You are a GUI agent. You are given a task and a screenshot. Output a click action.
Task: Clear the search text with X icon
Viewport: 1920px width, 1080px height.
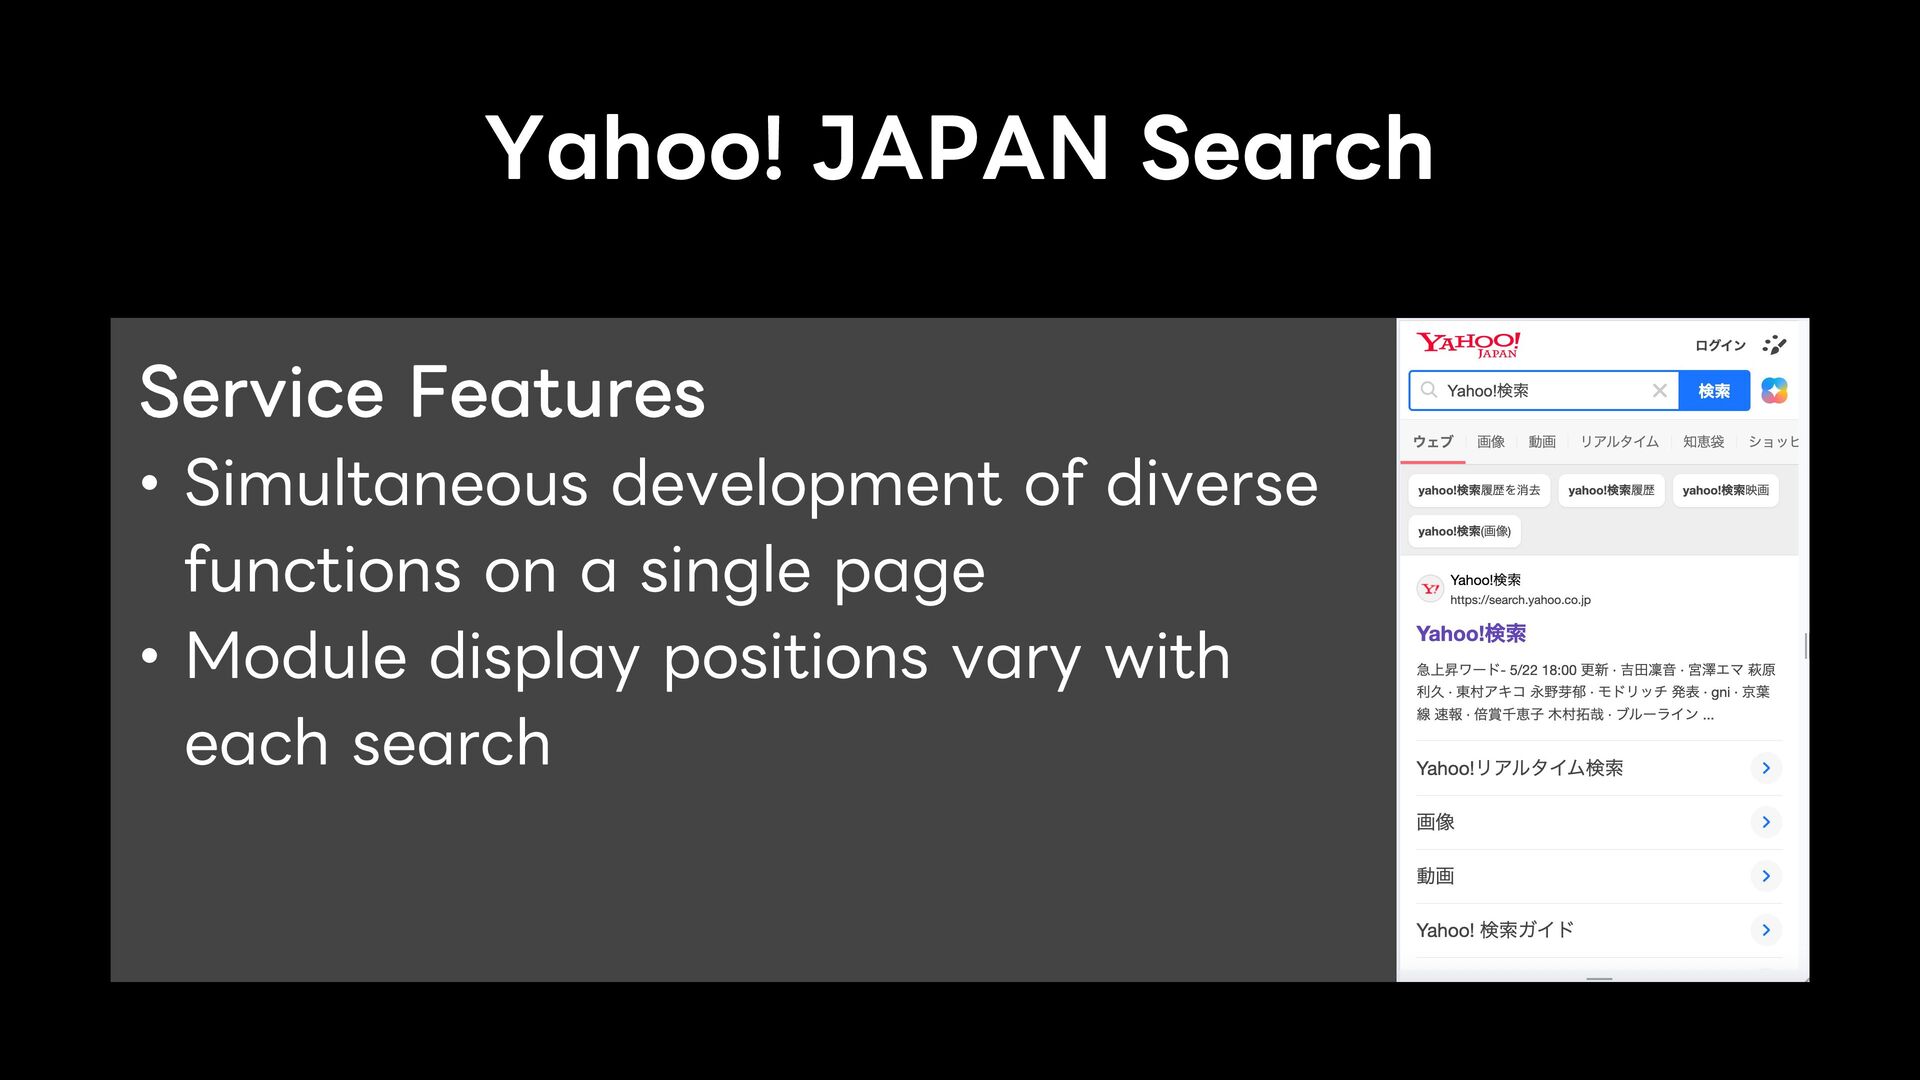(x=1660, y=390)
